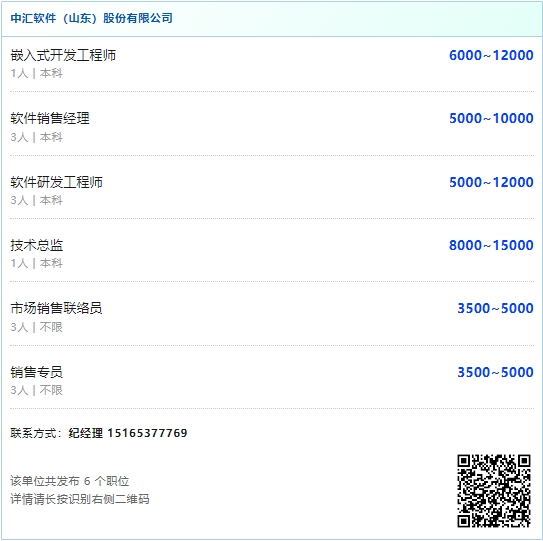The width and height of the screenshot is (543, 541).
Task: Click 3人 | 不限 under 销售专员
Action: [x=37, y=390]
